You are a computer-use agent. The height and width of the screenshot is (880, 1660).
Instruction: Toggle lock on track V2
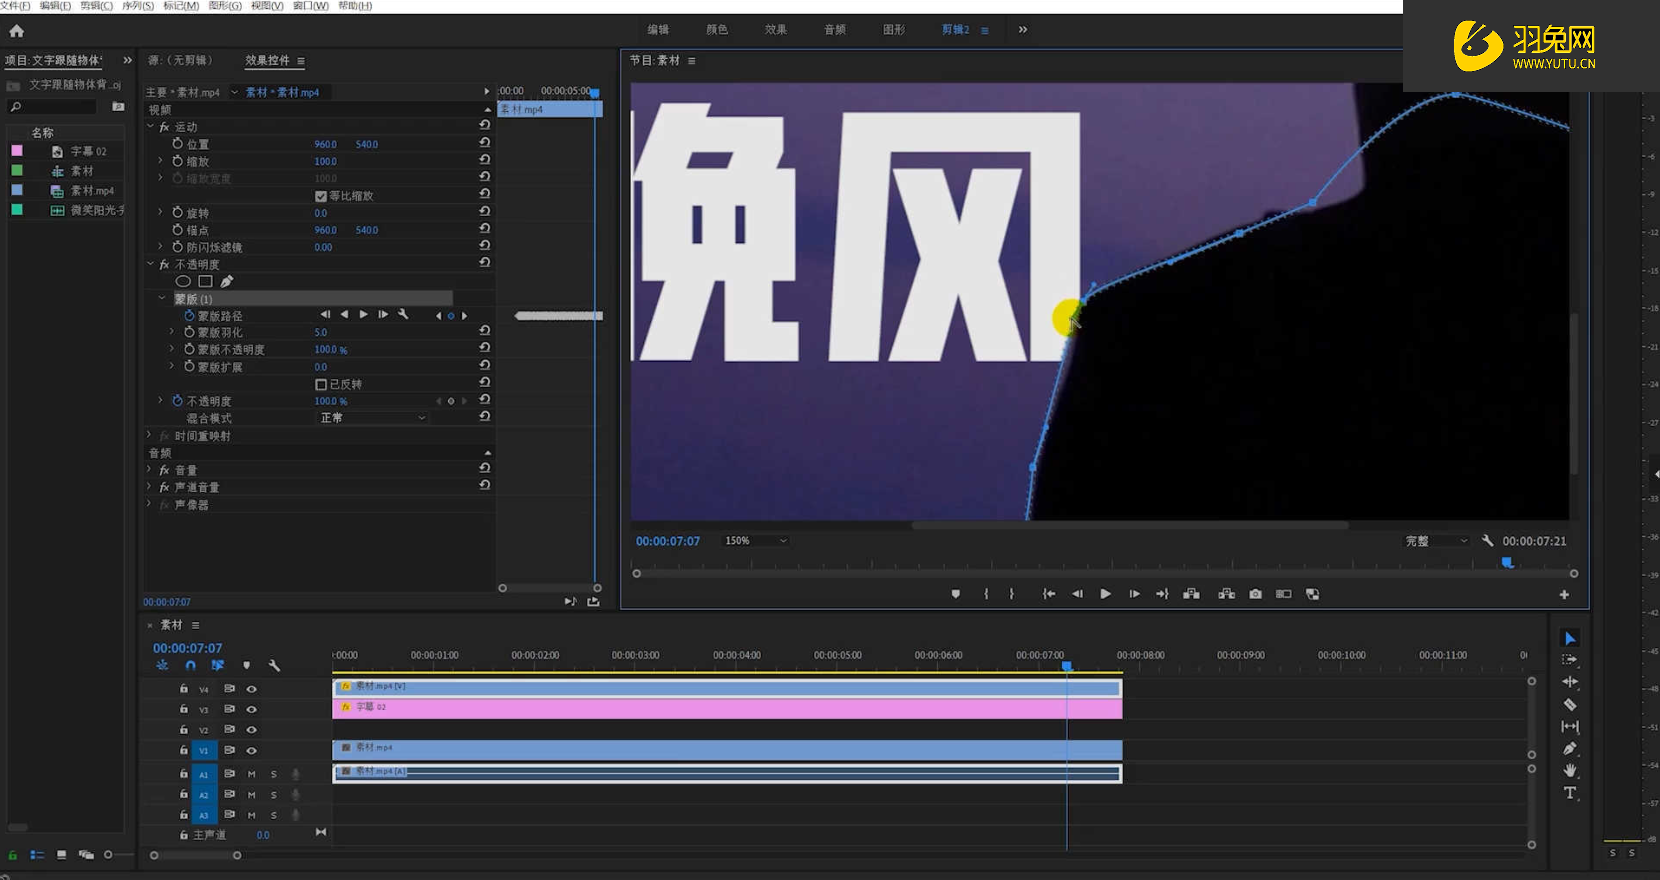pos(183,729)
